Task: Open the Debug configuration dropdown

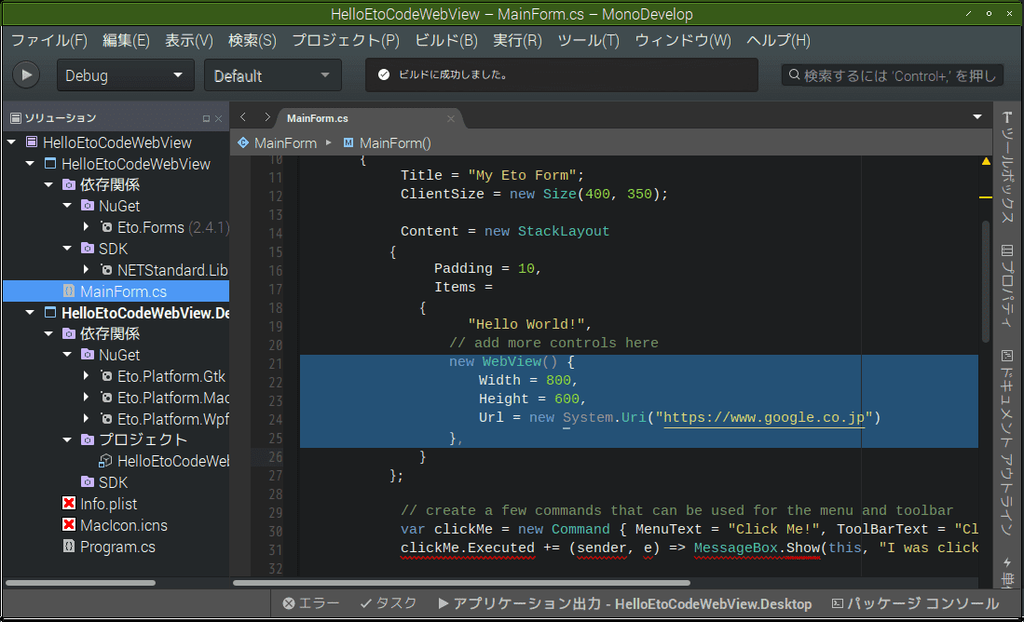Action: (x=125, y=74)
